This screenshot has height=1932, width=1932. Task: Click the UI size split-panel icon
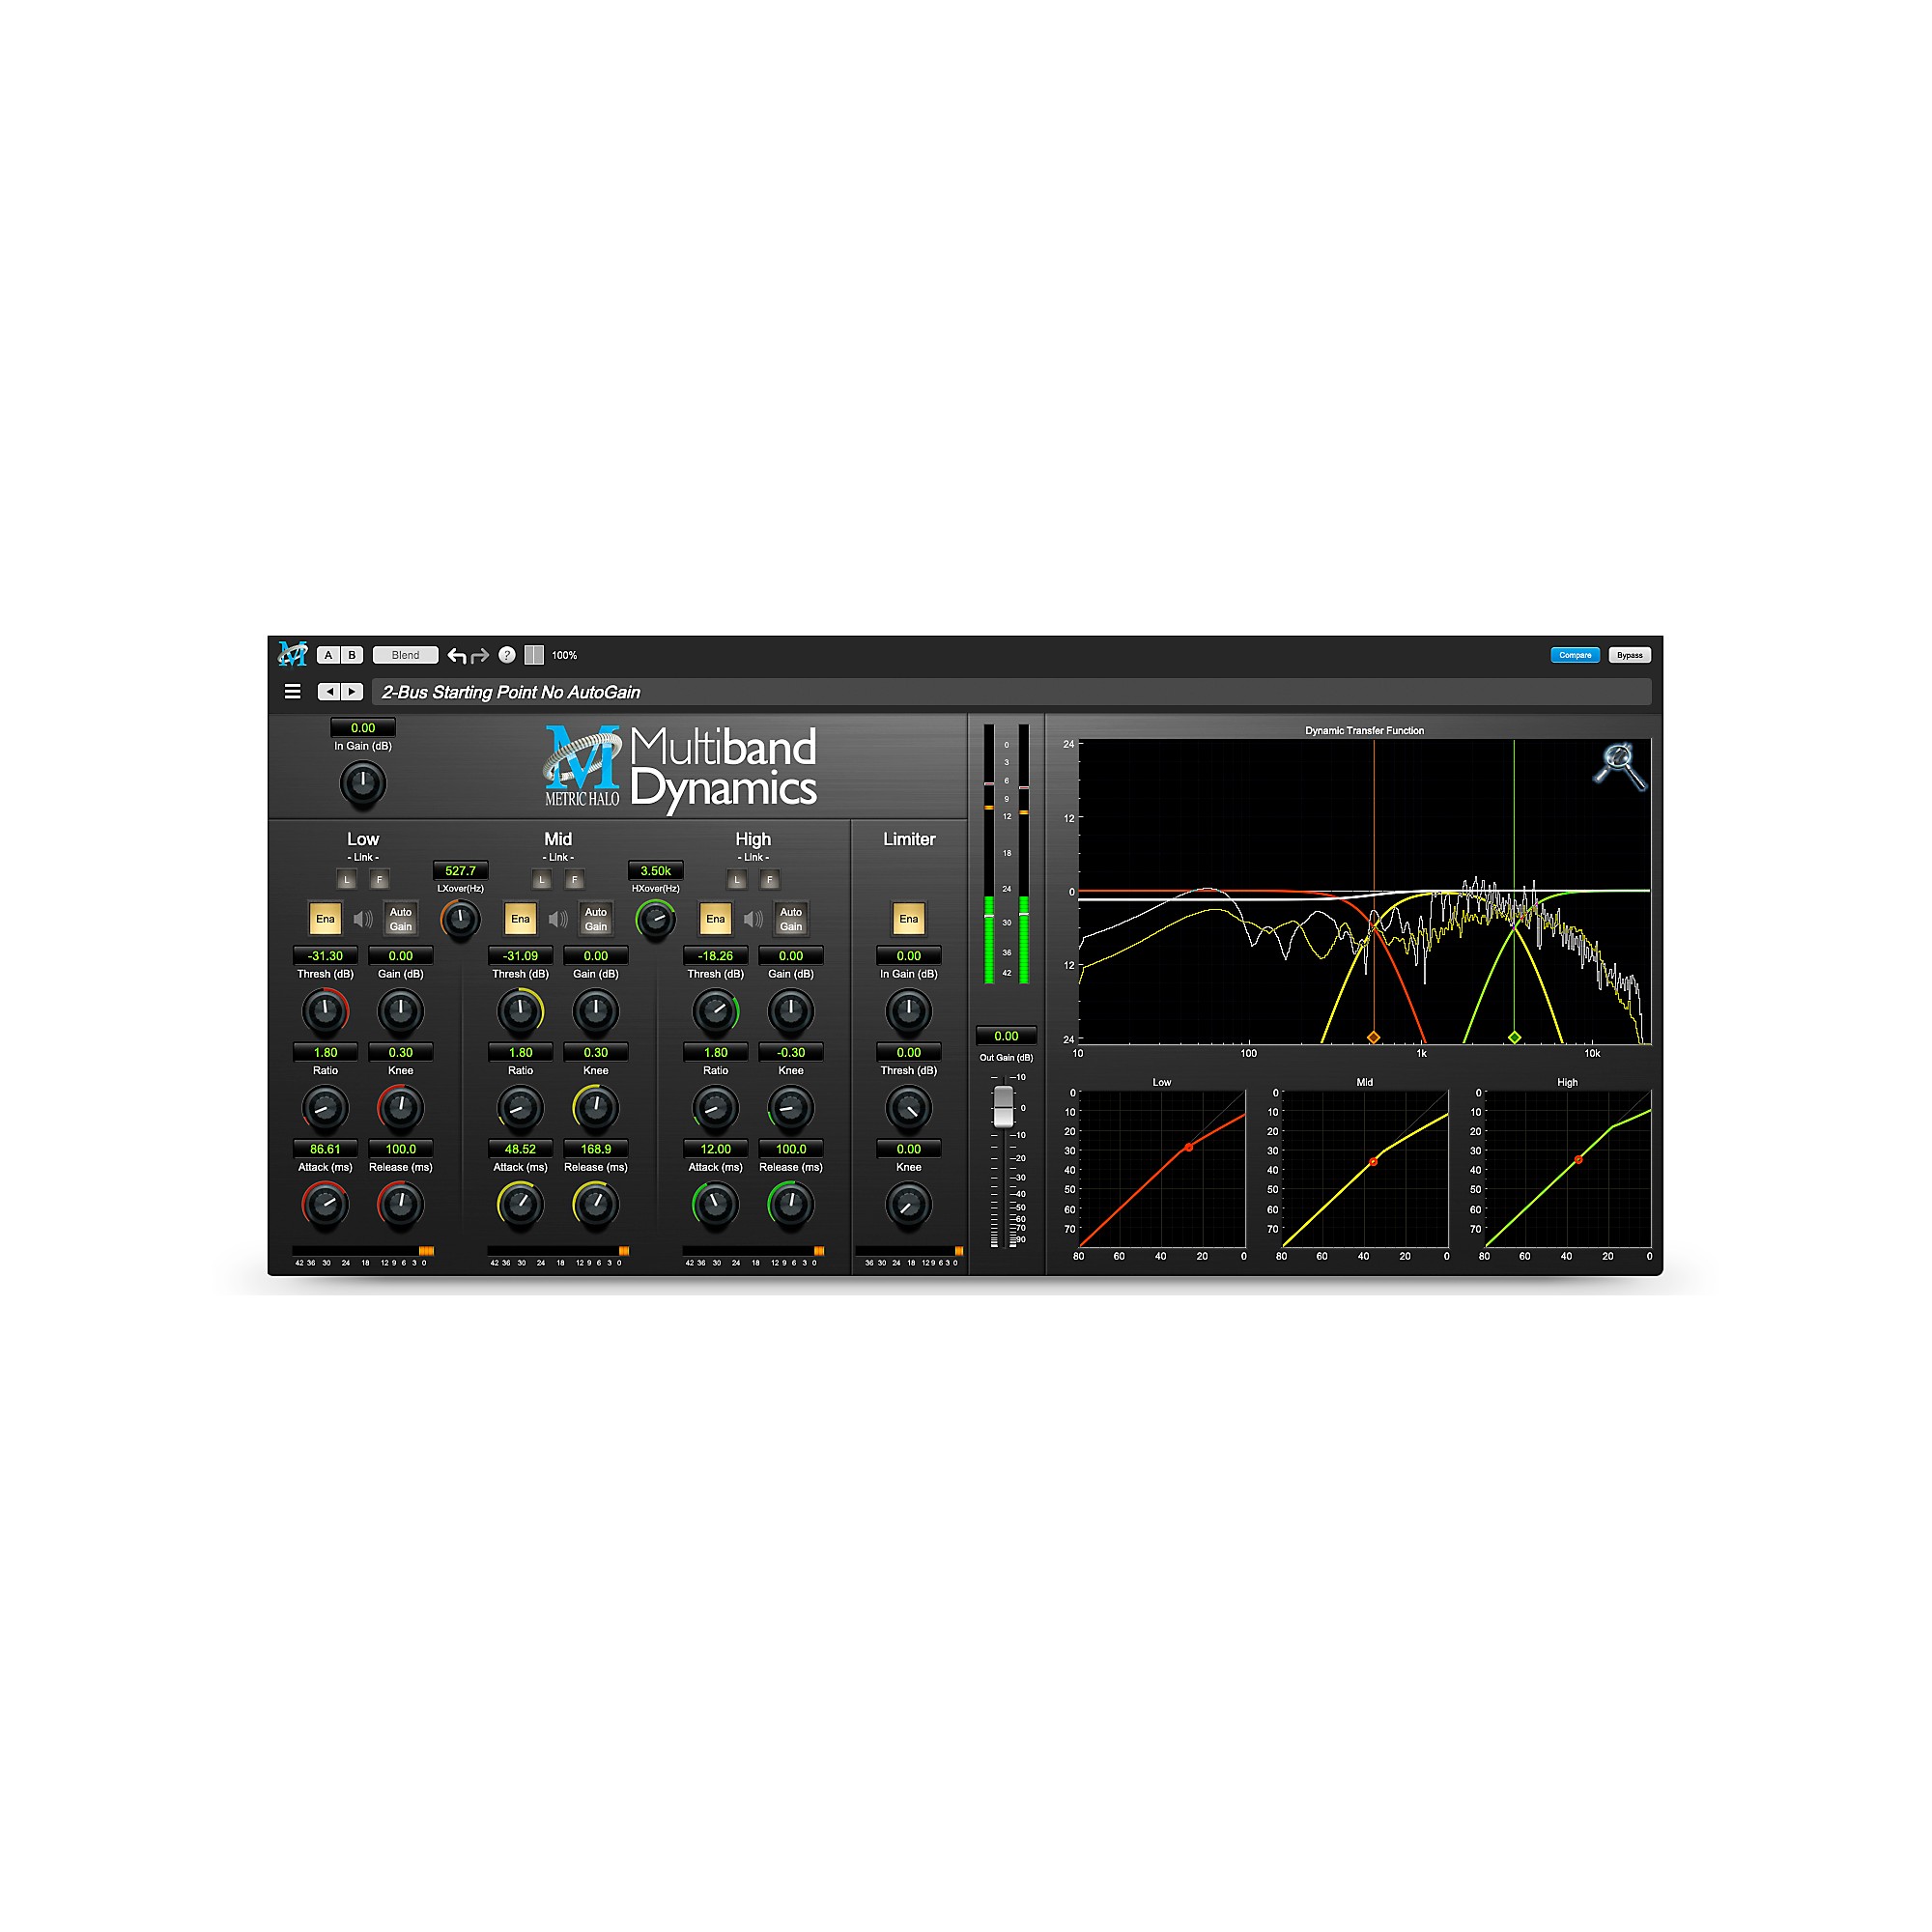click(534, 655)
